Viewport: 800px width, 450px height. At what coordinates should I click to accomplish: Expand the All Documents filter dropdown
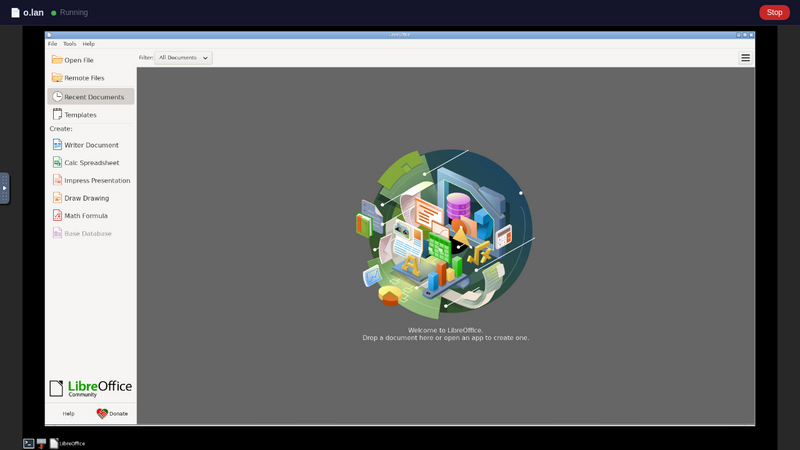point(183,58)
